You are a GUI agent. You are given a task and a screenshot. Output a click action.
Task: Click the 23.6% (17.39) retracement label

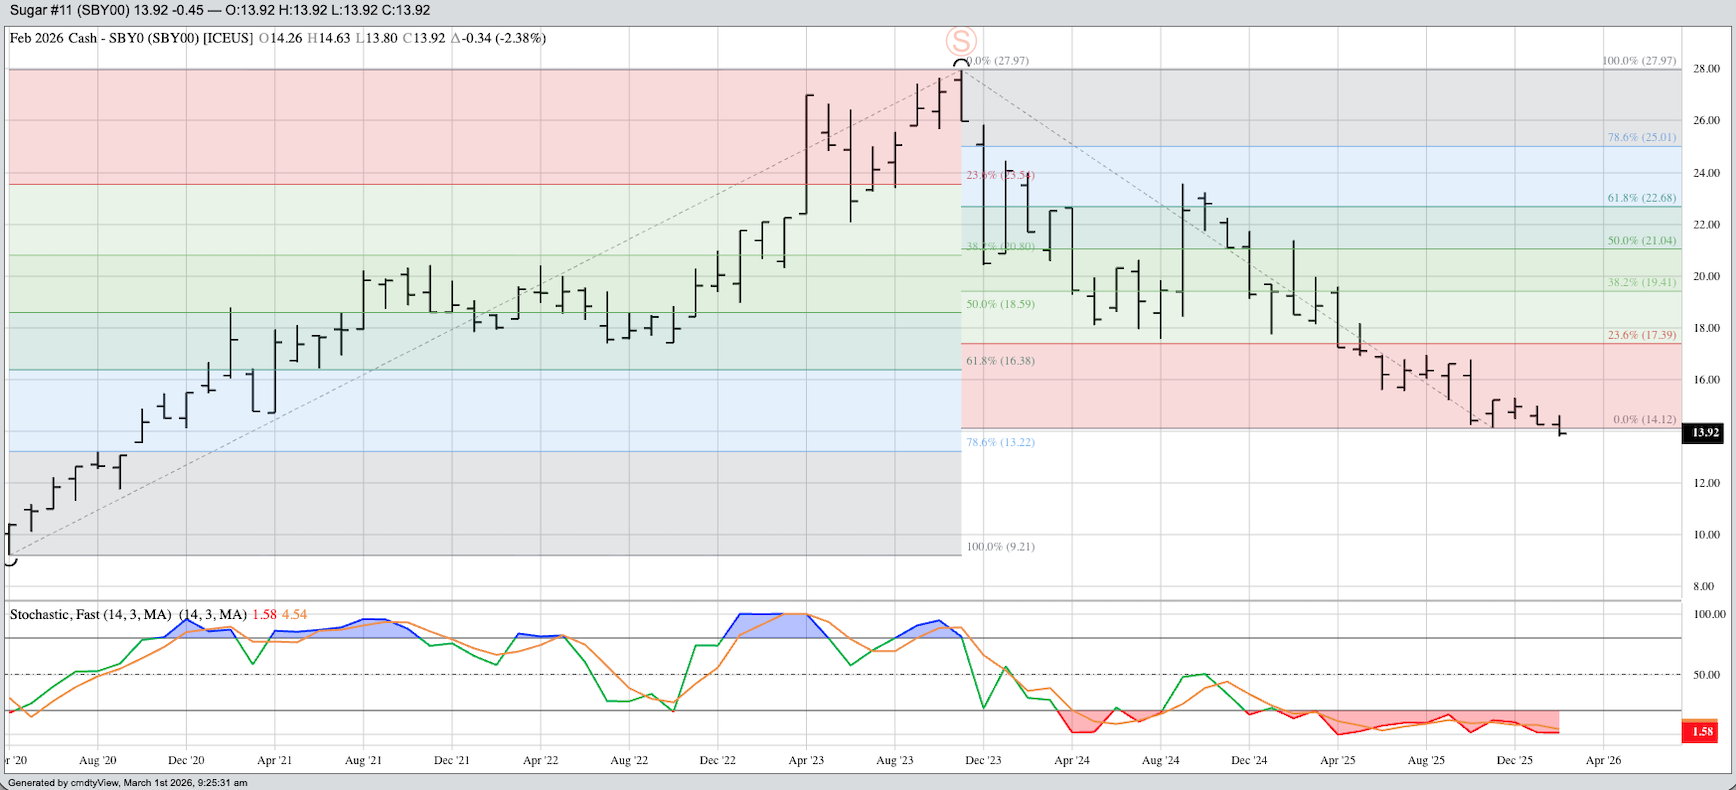pyautogui.click(x=1641, y=335)
